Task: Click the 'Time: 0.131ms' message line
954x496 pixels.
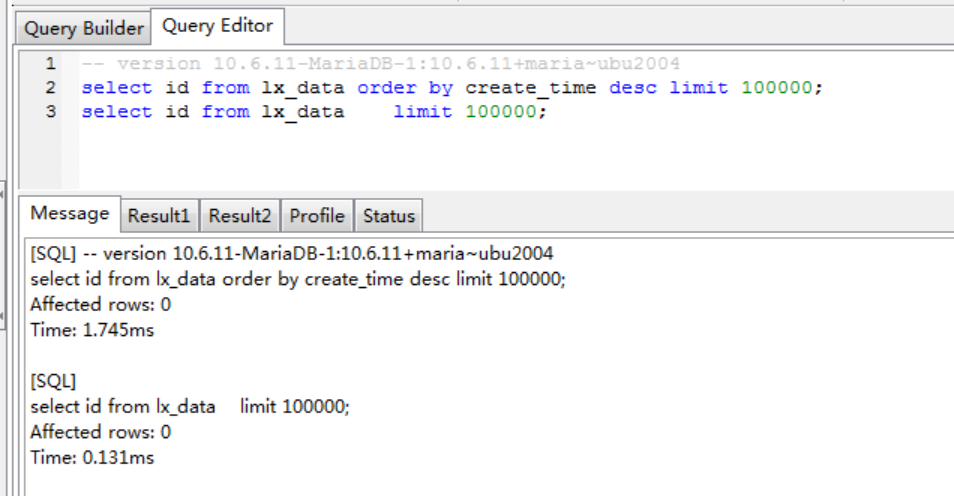Action: tap(92, 457)
